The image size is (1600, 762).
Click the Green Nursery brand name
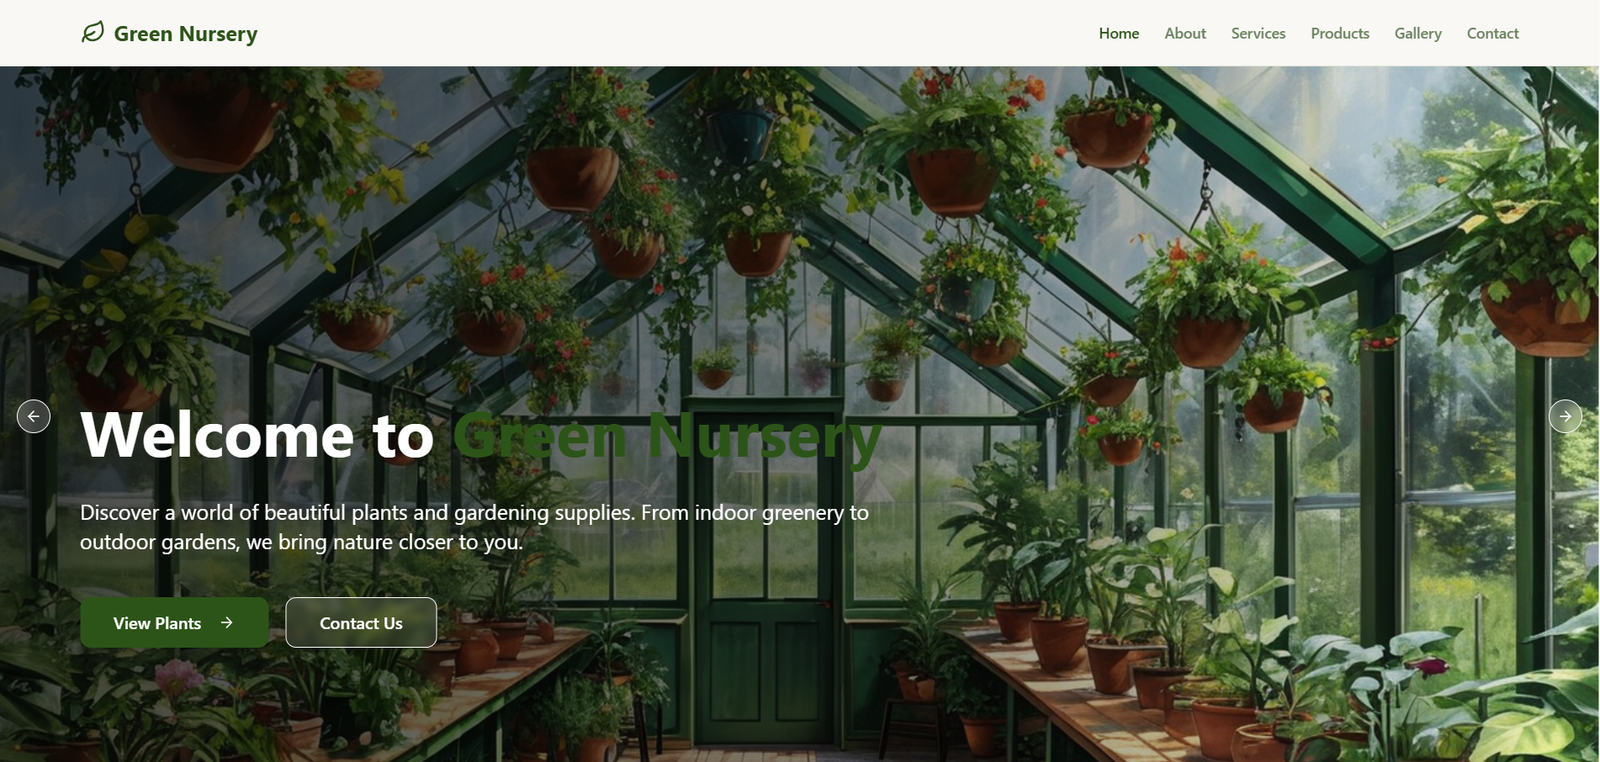tap(185, 34)
